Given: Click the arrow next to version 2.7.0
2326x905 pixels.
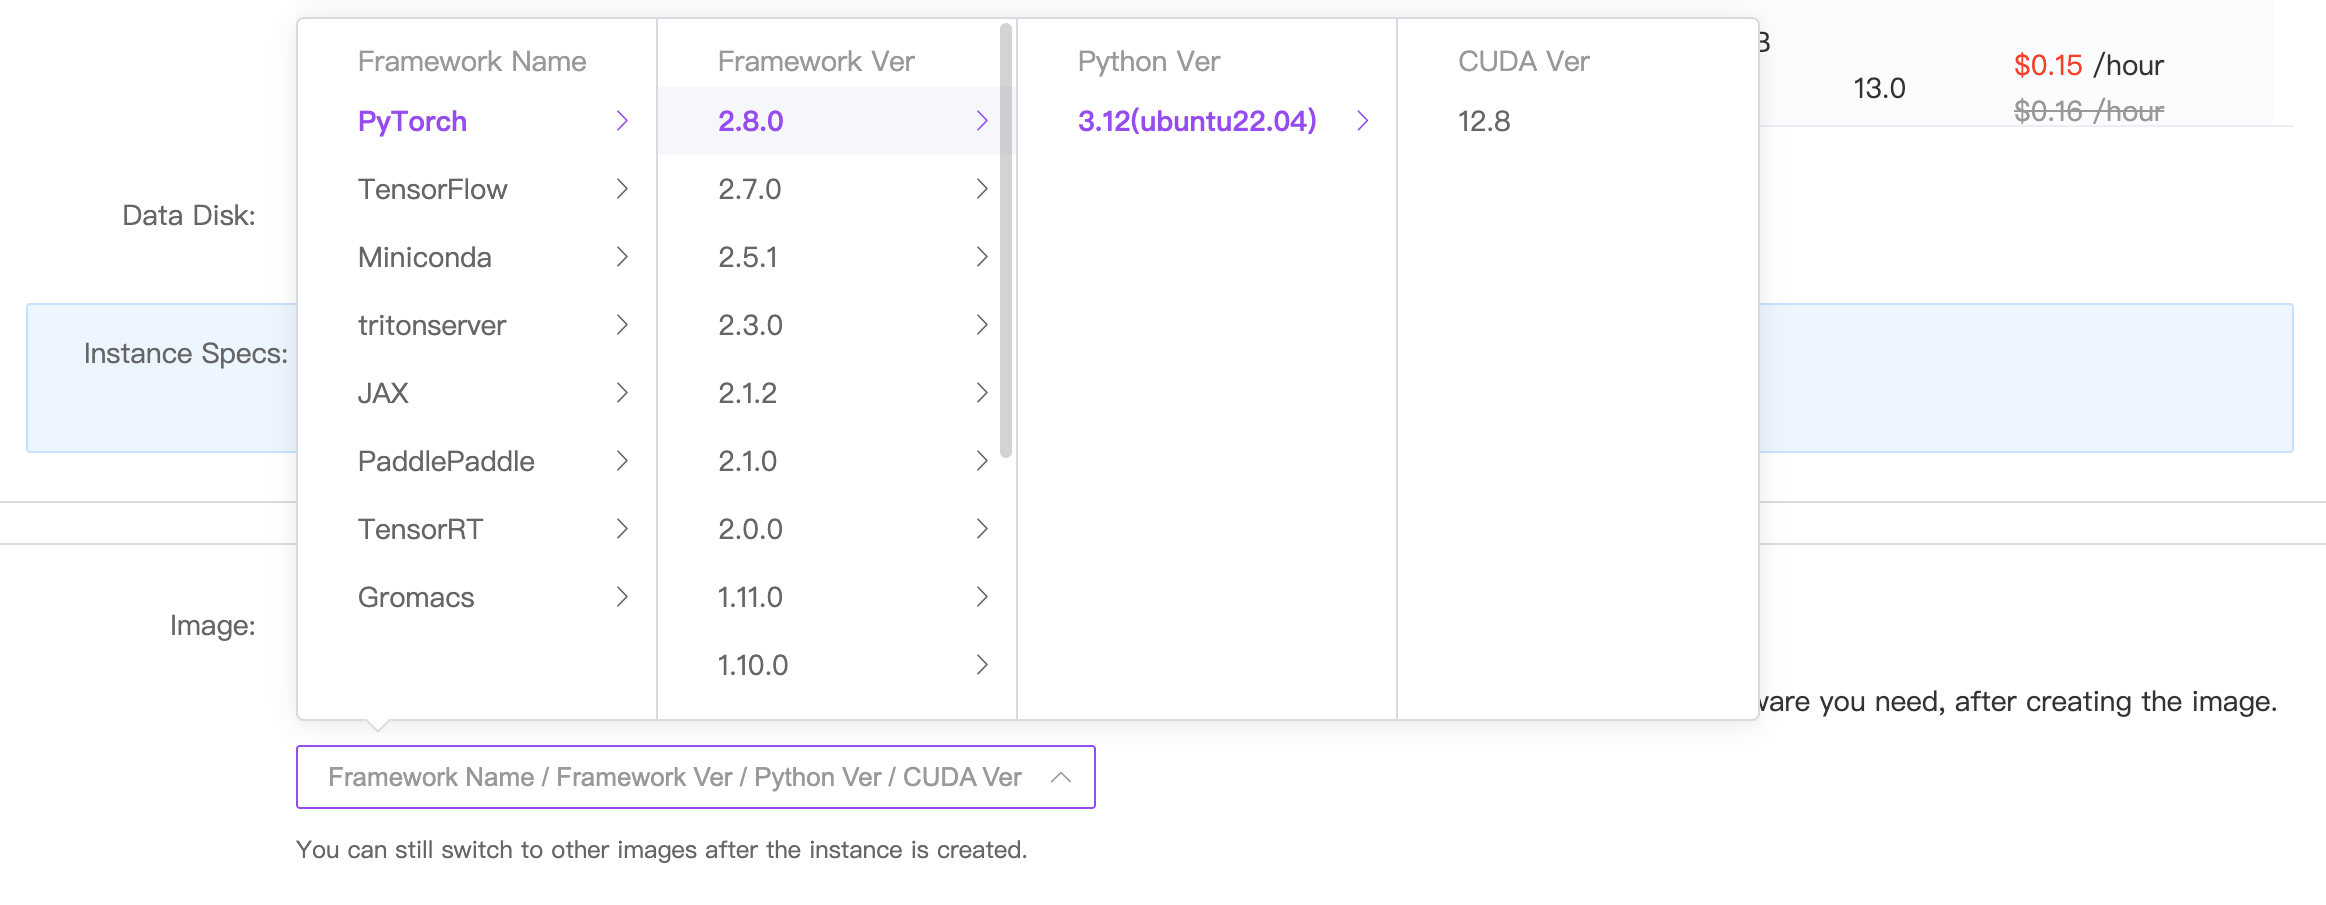Looking at the screenshot, I should click(x=982, y=189).
